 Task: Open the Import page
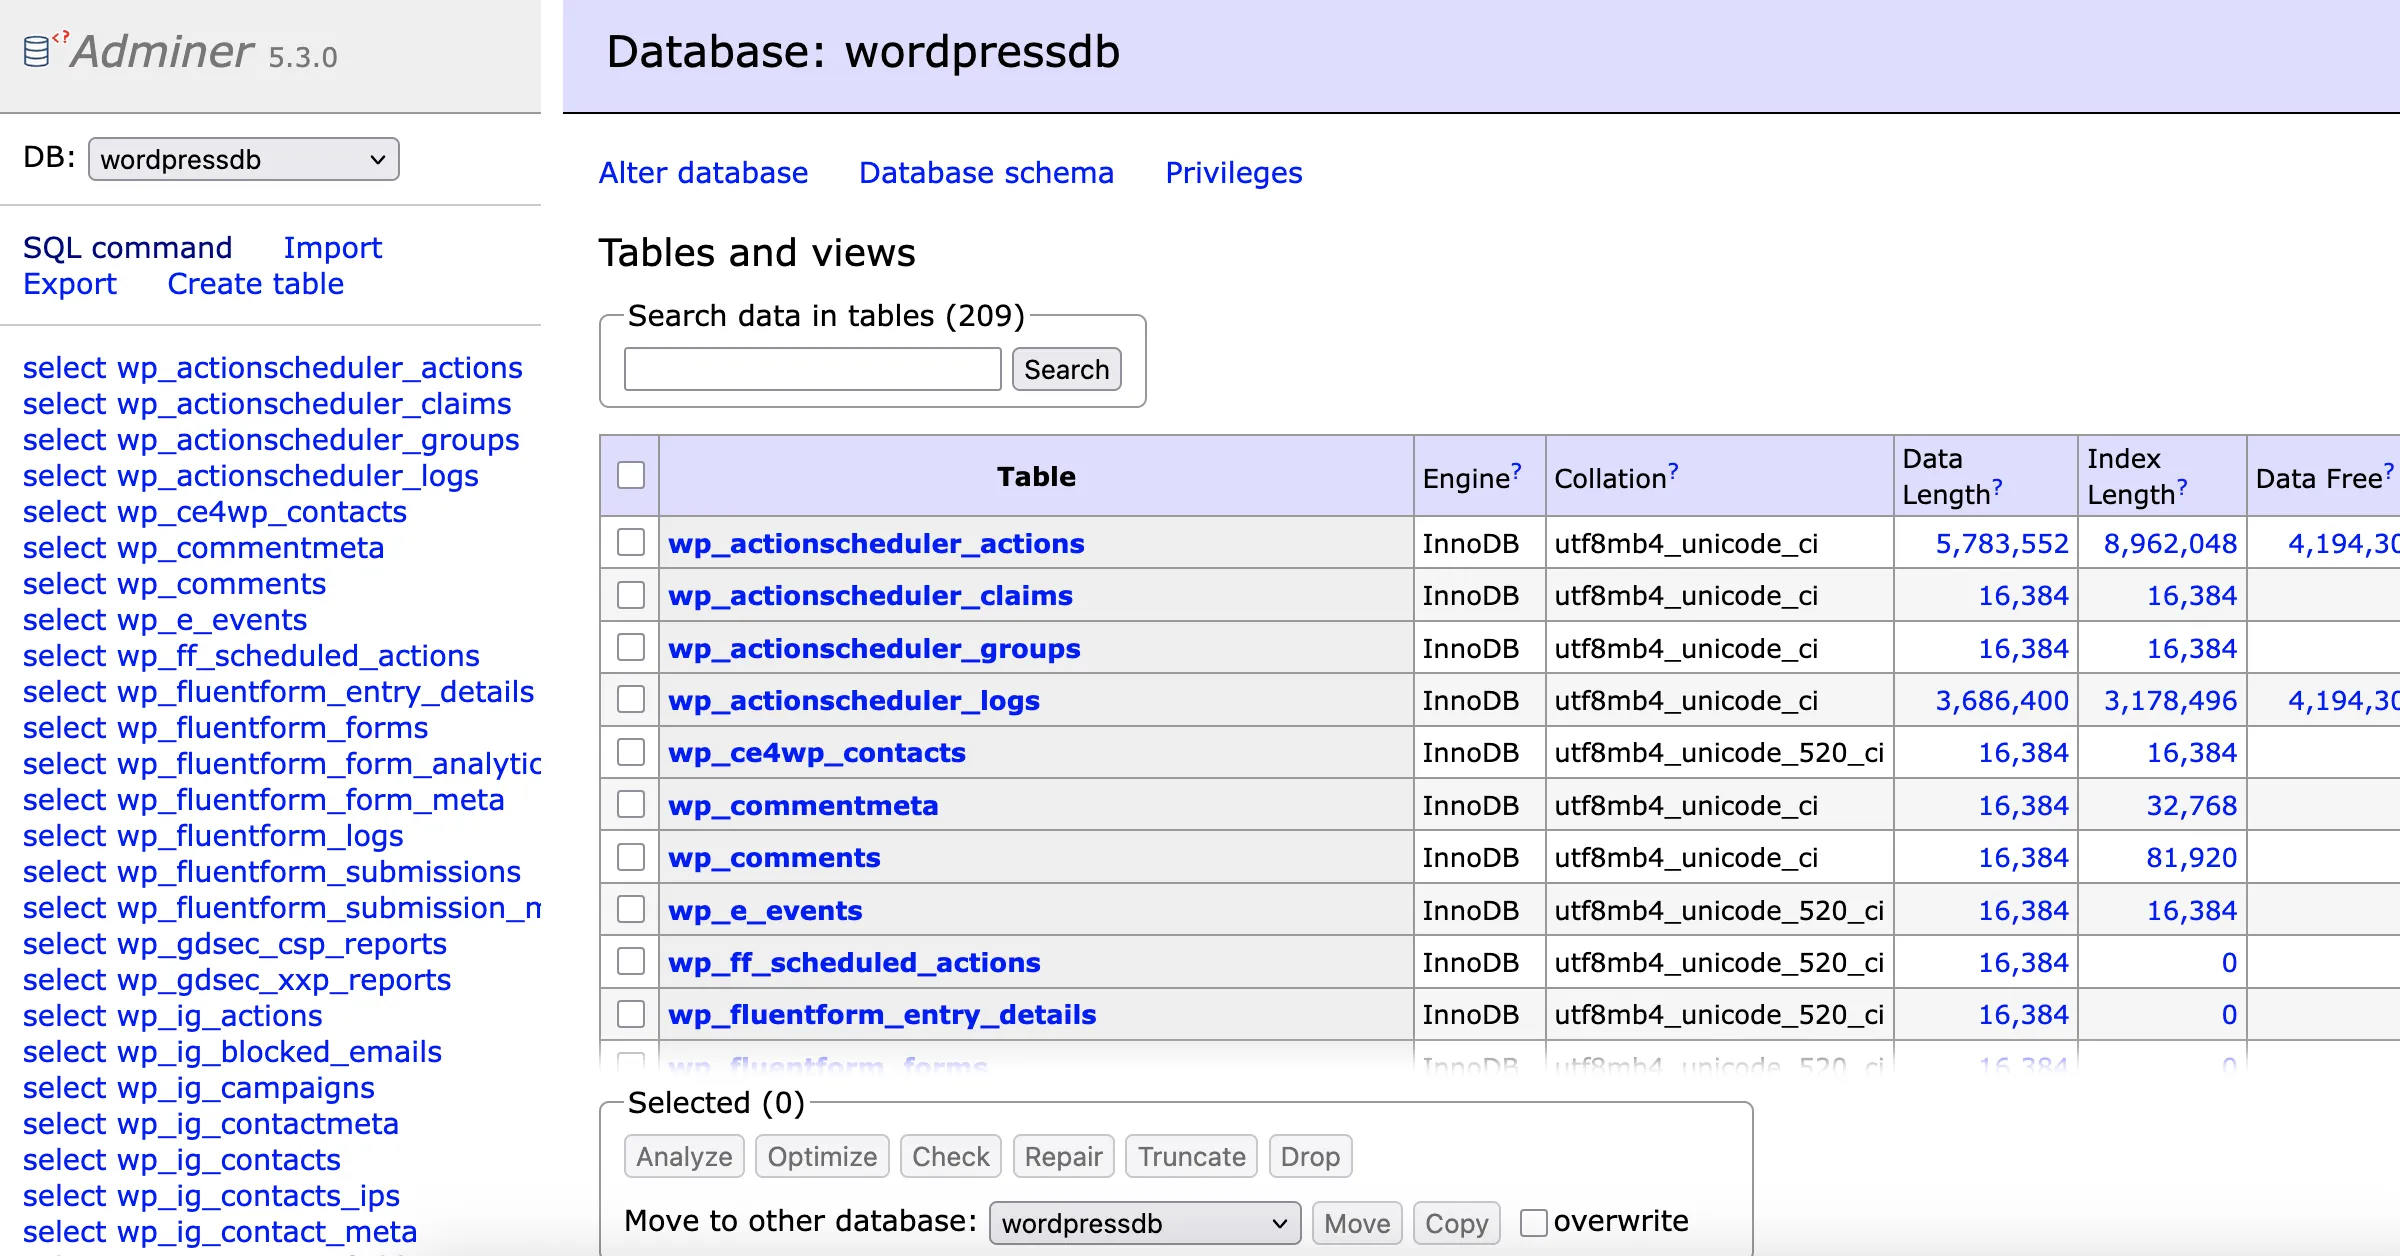coord(333,248)
